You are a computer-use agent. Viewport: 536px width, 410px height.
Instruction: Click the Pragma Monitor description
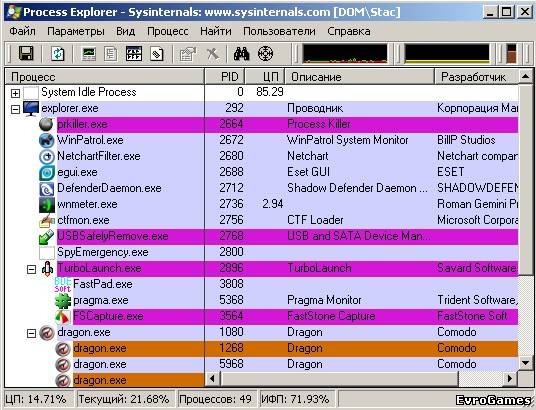(x=324, y=300)
